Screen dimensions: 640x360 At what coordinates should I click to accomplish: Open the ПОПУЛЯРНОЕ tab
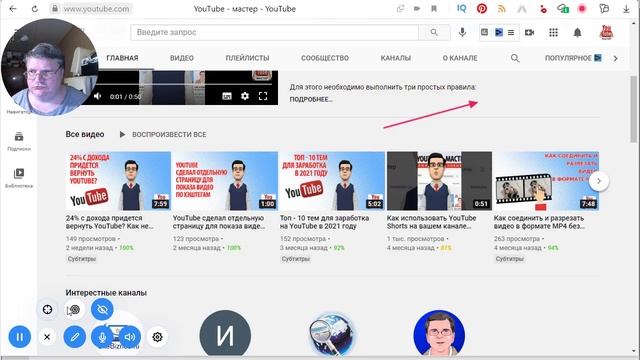(x=573, y=58)
